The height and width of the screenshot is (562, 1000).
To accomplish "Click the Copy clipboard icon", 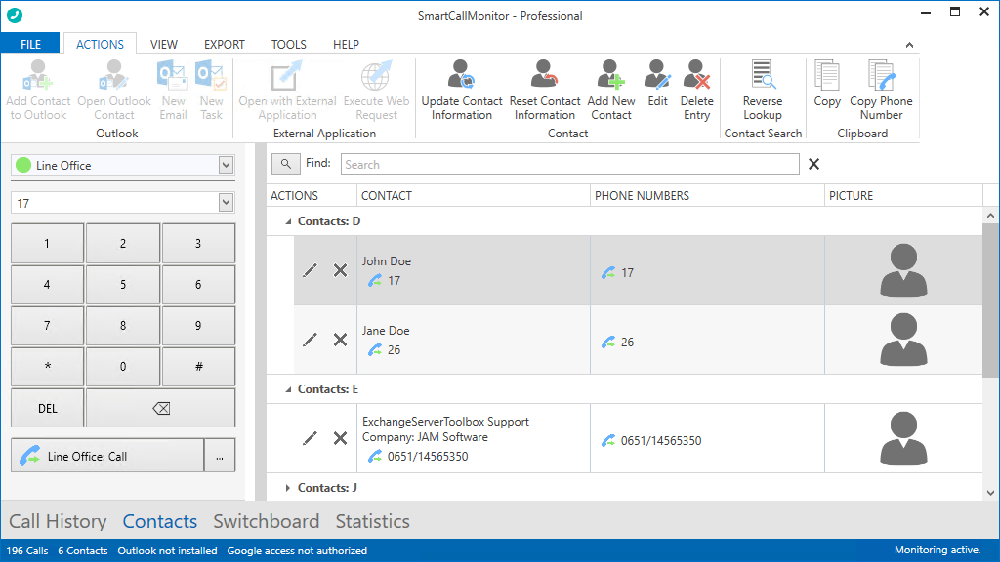I will 827,75.
